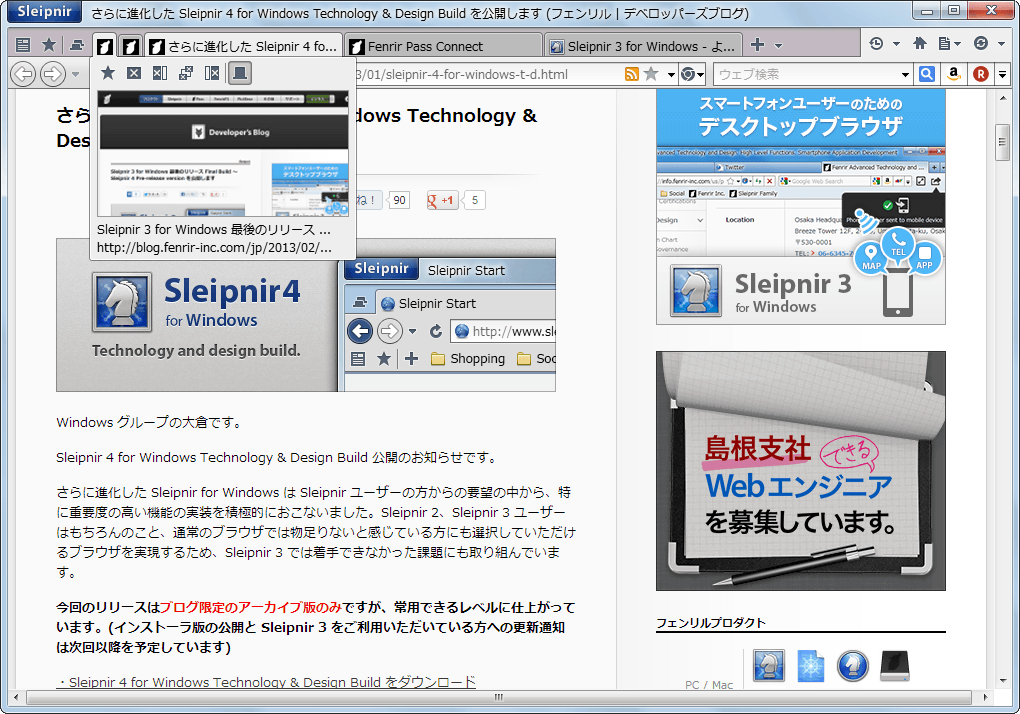Switch to the Fenrir Pass Connect tab
Viewport: 1020px width, 714px height.
coord(443,46)
